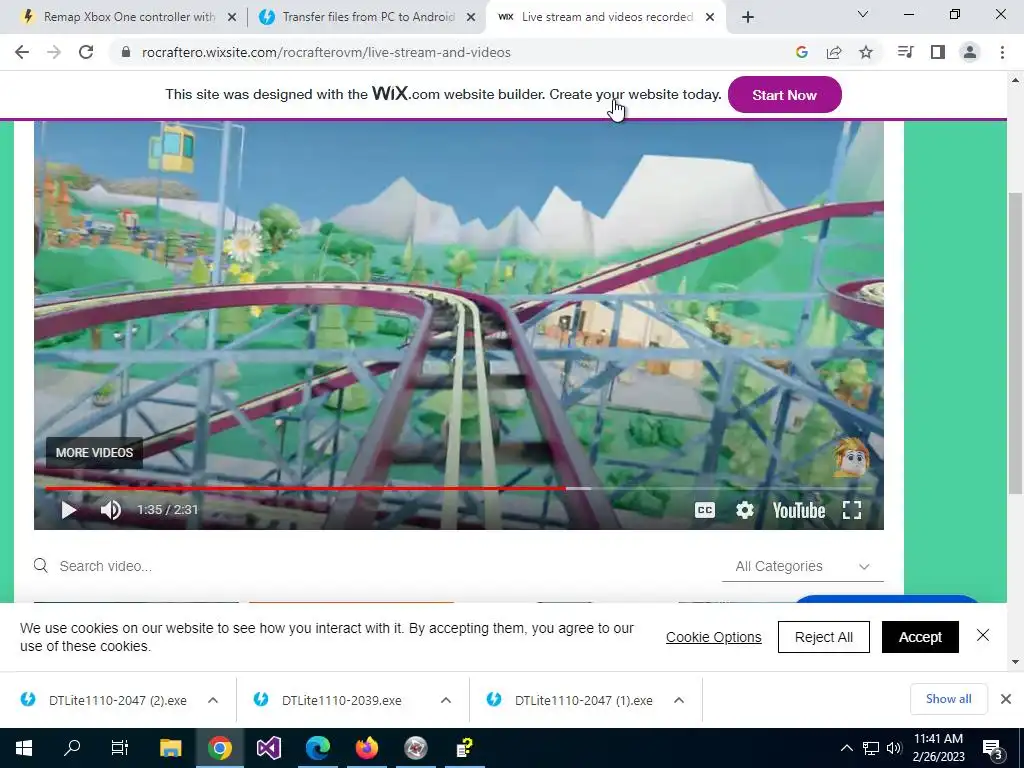Click the channel avatar watermark in video
Viewport: 1024px width, 768px height.
tap(852, 458)
